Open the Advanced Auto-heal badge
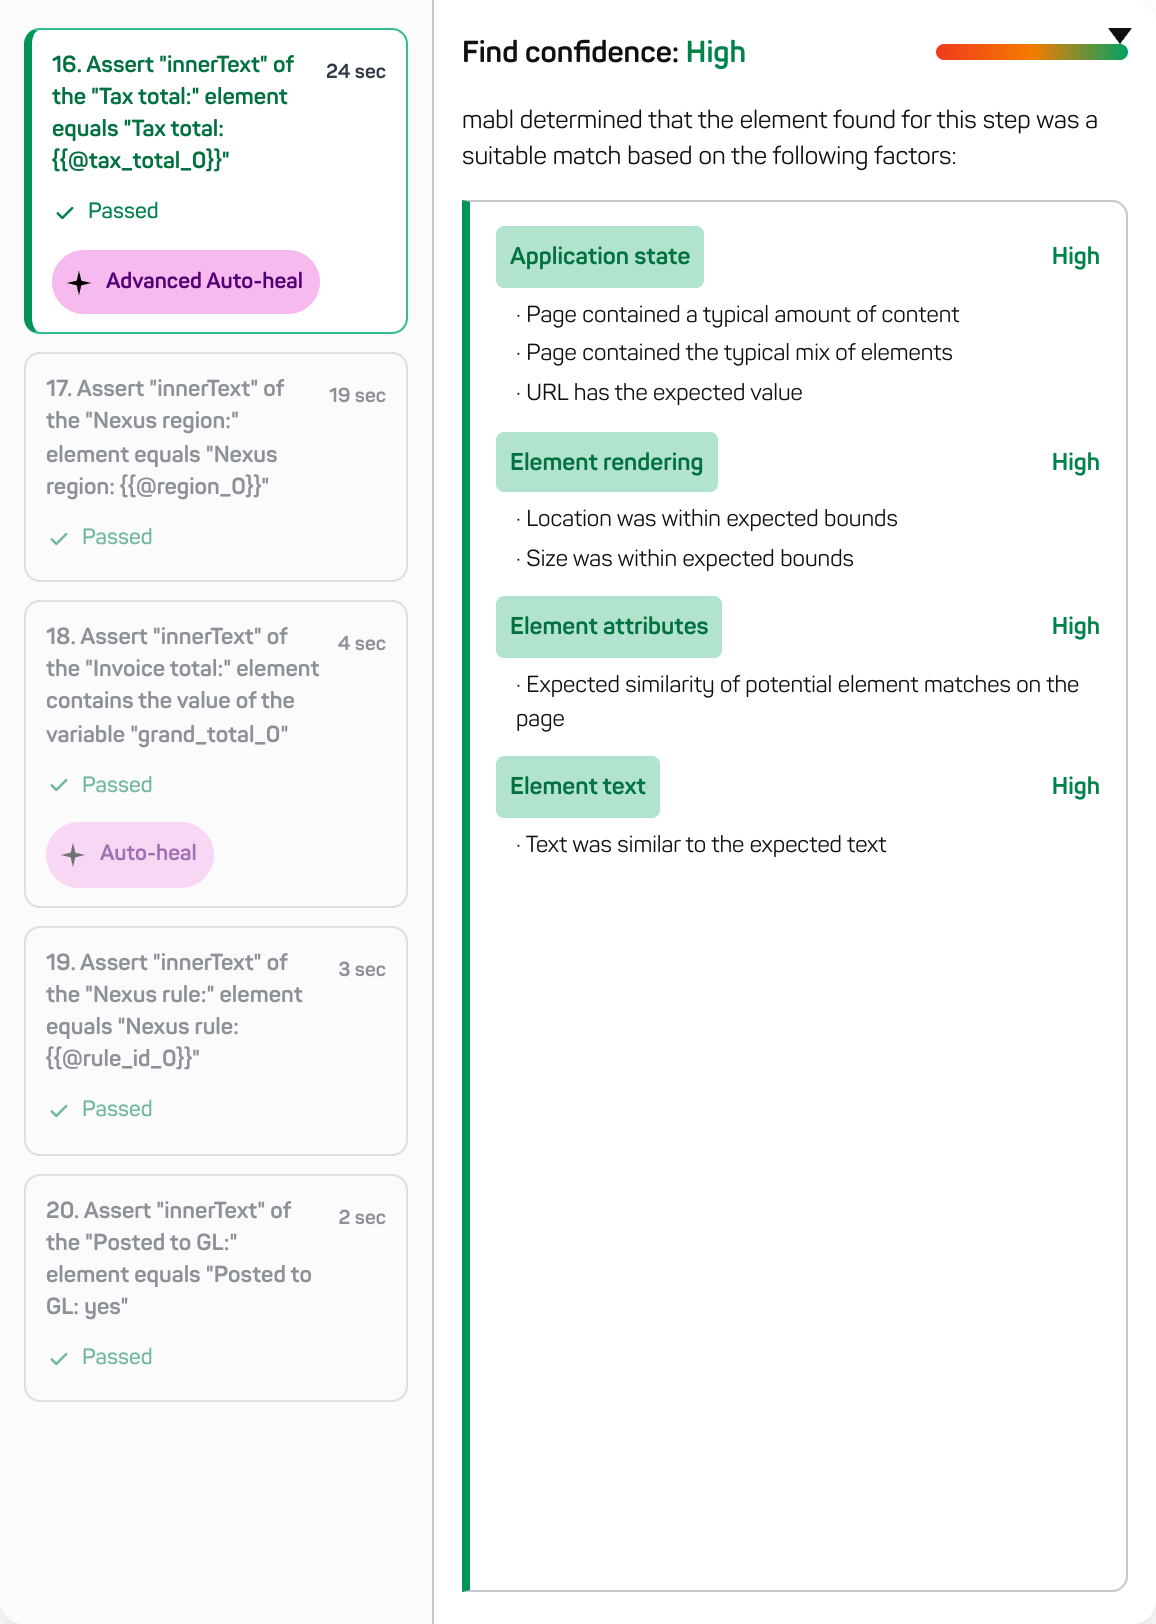 click(186, 282)
